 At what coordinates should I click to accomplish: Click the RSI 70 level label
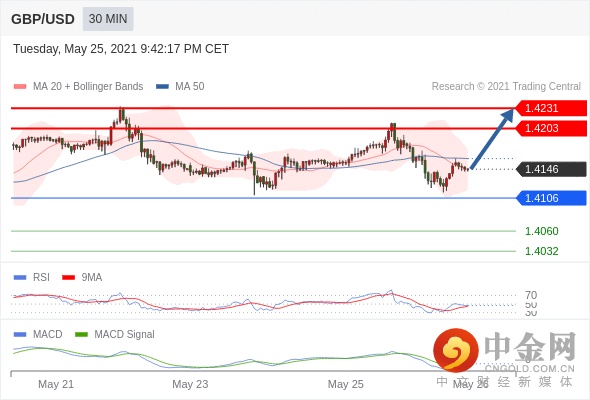tap(531, 295)
